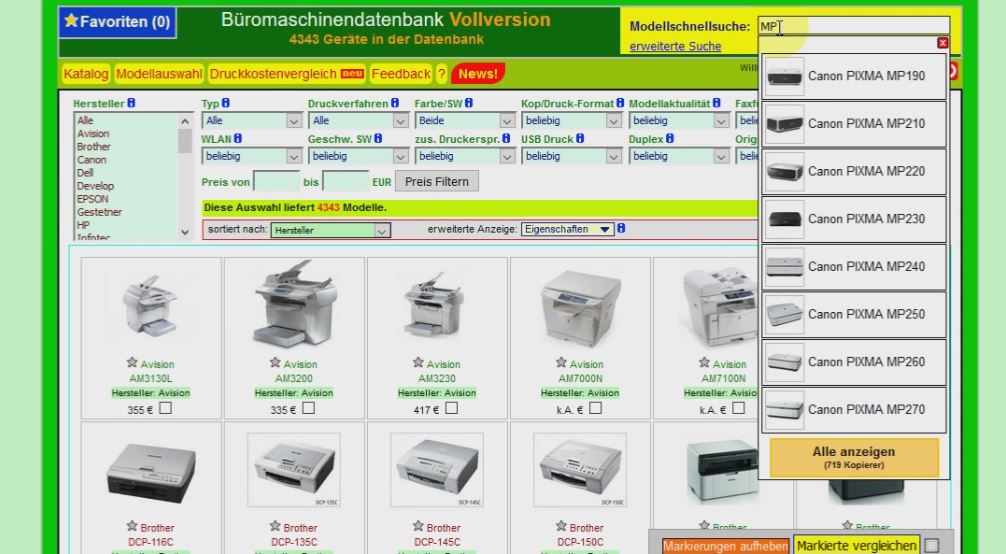Click the info icon next to Typ
This screenshot has width=1006, height=554.
tap(226, 103)
